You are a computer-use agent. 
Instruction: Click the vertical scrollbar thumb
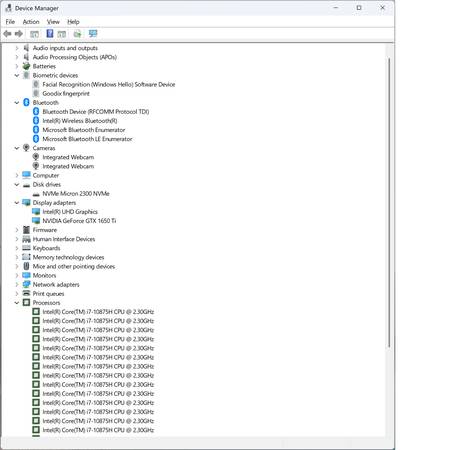coord(389,203)
